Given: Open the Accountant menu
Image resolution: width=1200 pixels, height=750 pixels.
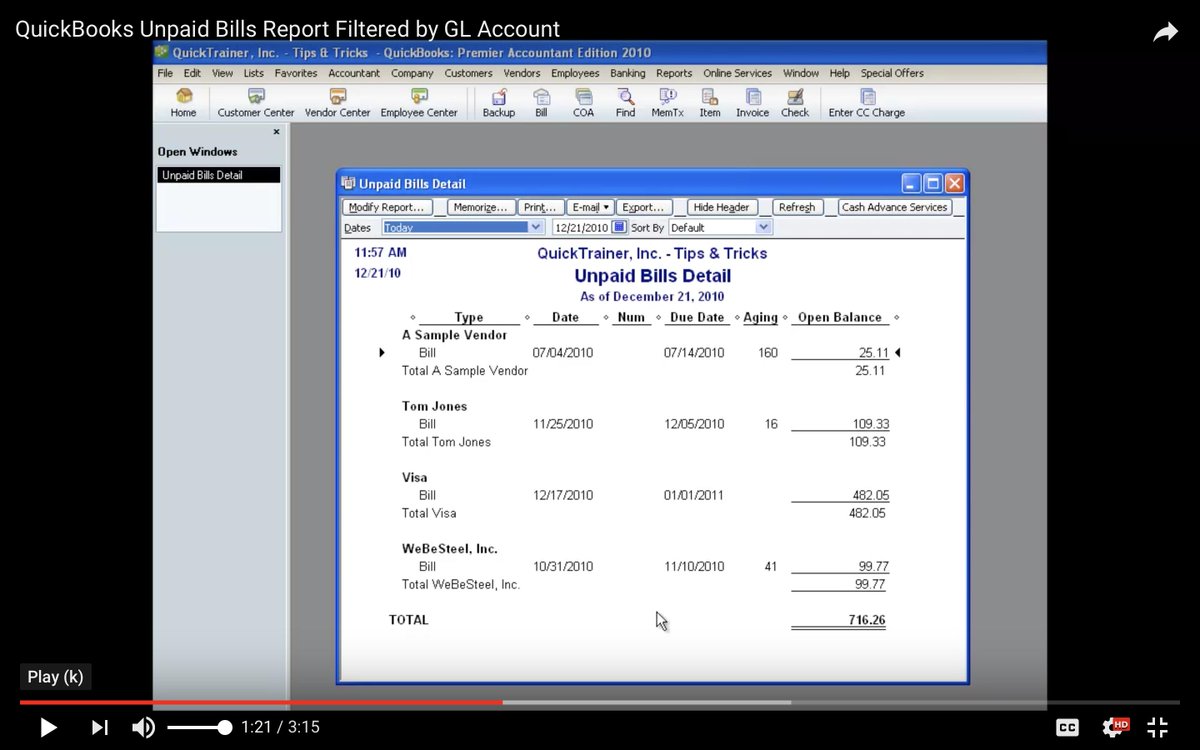Looking at the screenshot, I should [x=354, y=73].
